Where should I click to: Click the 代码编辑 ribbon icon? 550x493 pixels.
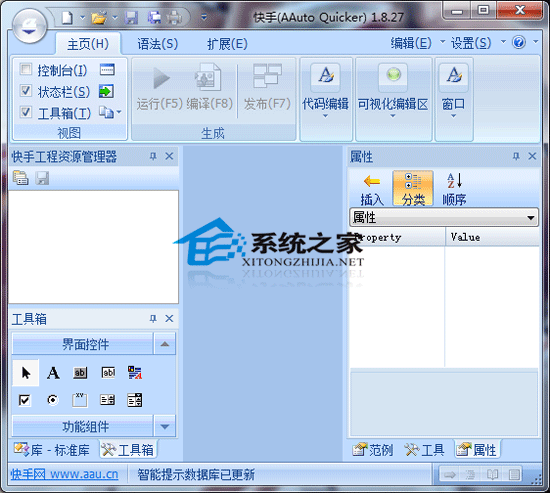326,75
